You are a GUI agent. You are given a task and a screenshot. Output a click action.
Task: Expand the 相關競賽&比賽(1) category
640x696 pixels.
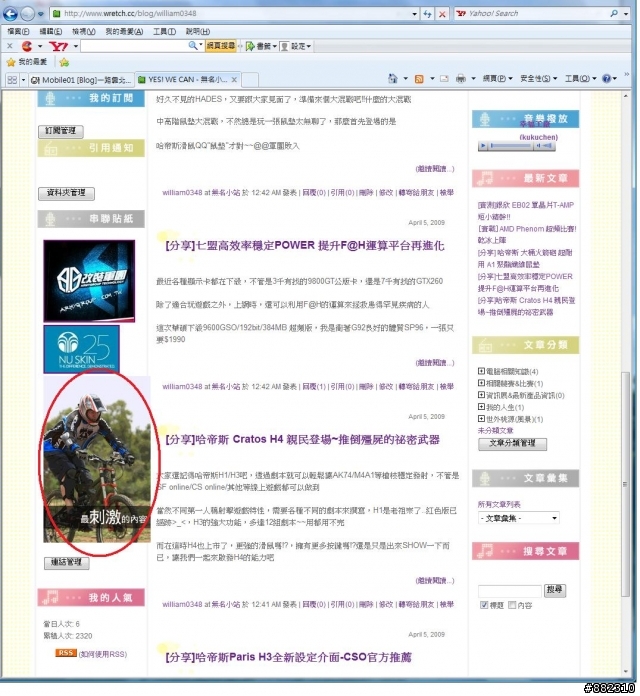click(x=482, y=384)
